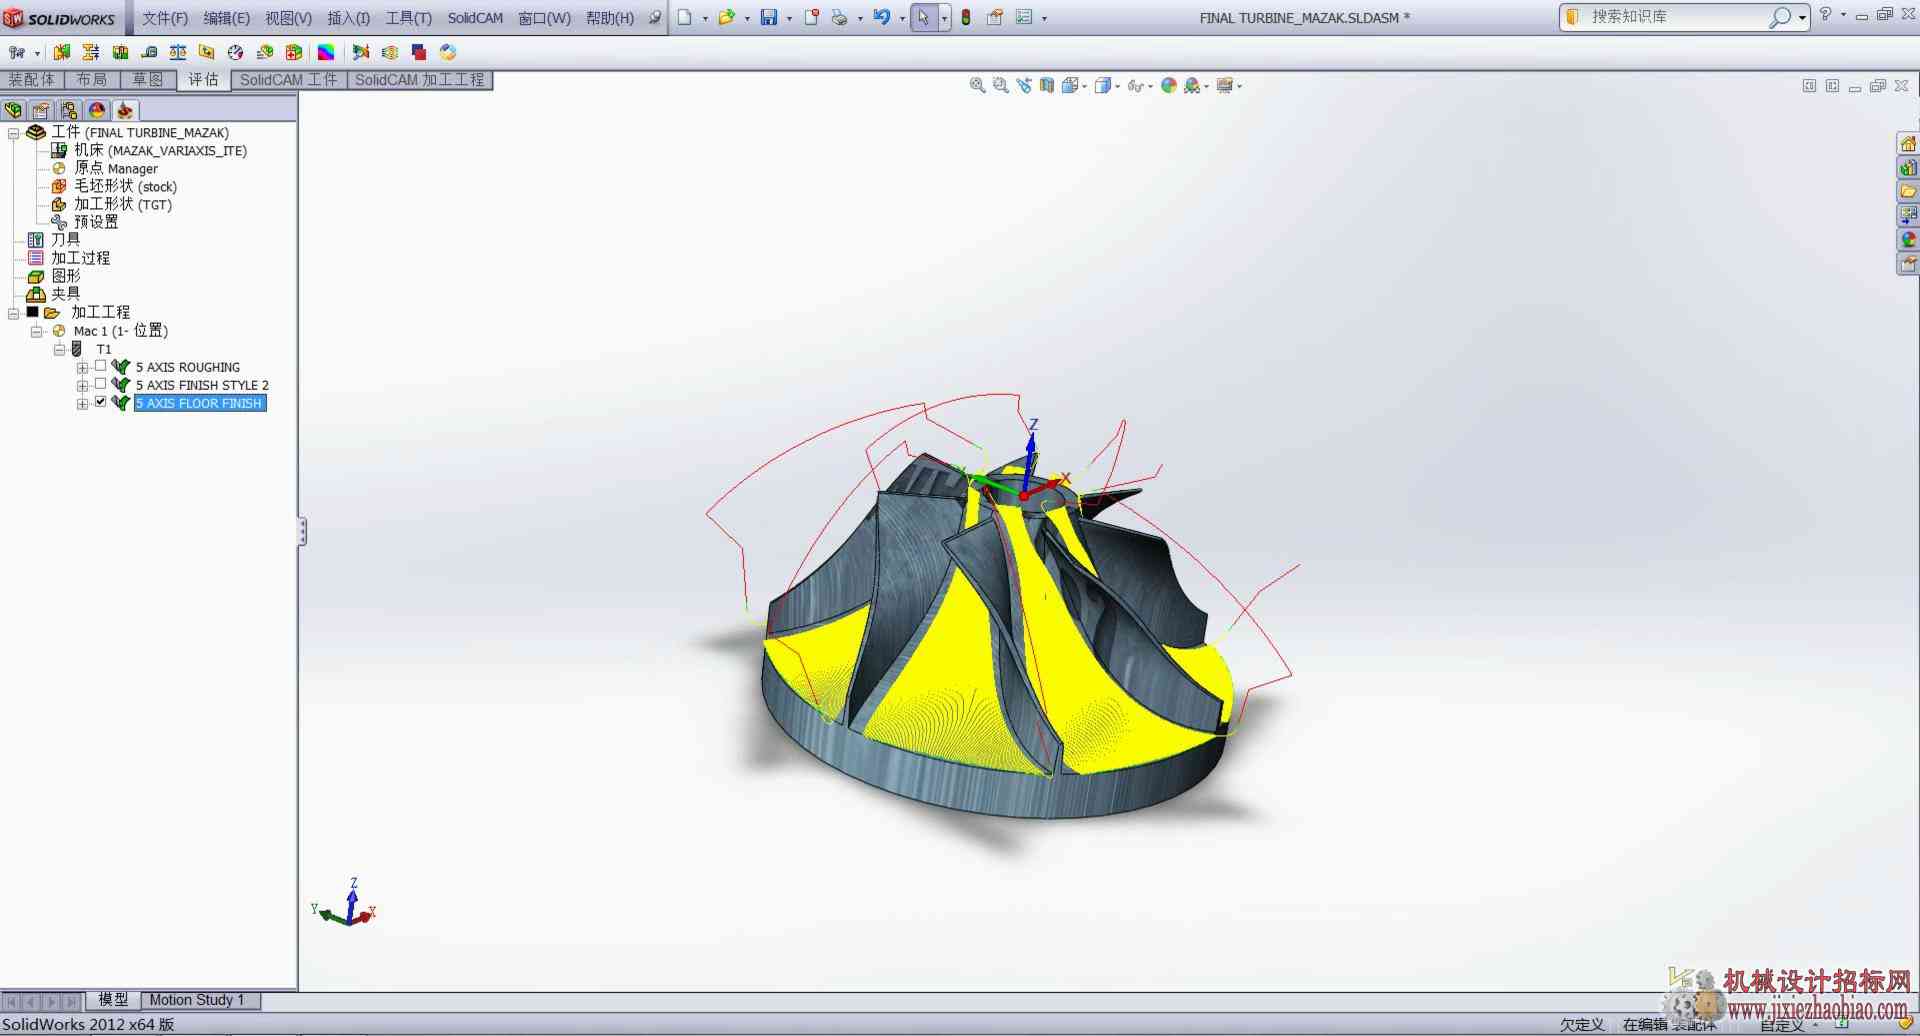The height and width of the screenshot is (1036, 1920).
Task: Expand the 5 AXIS FLOOR FINISH node
Action: pyautogui.click(x=83, y=404)
